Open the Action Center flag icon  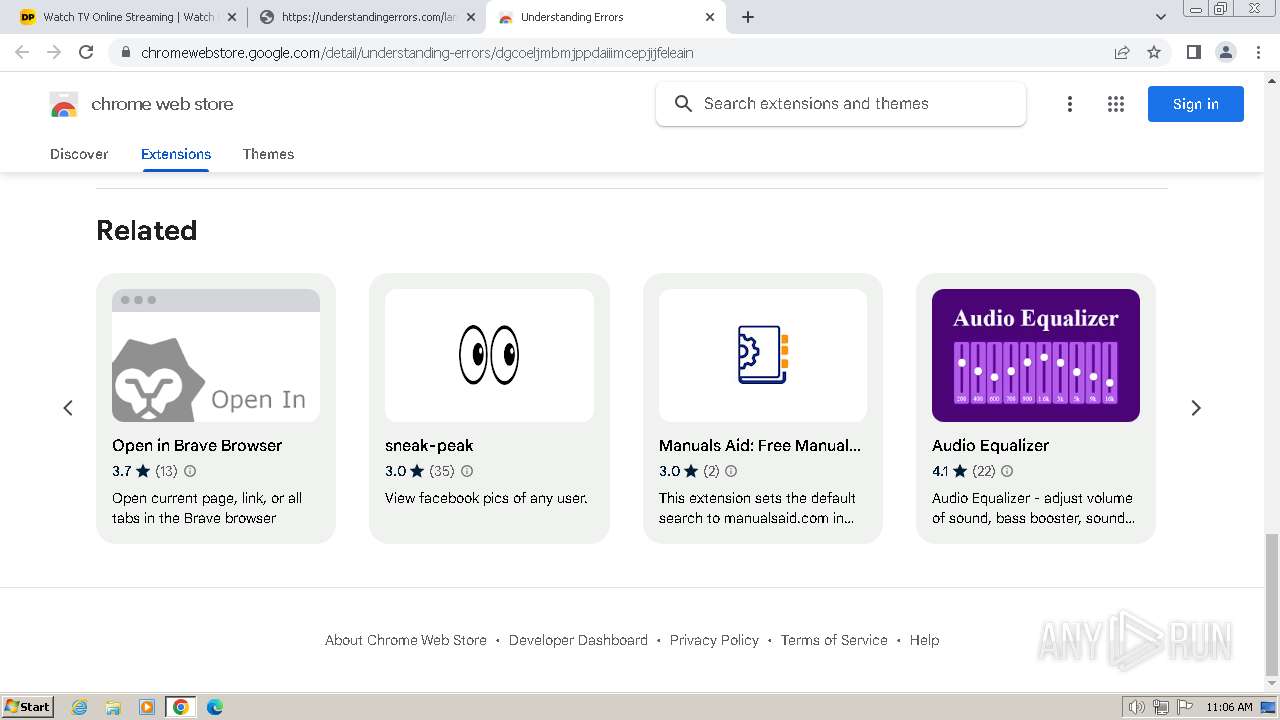[x=1184, y=707]
